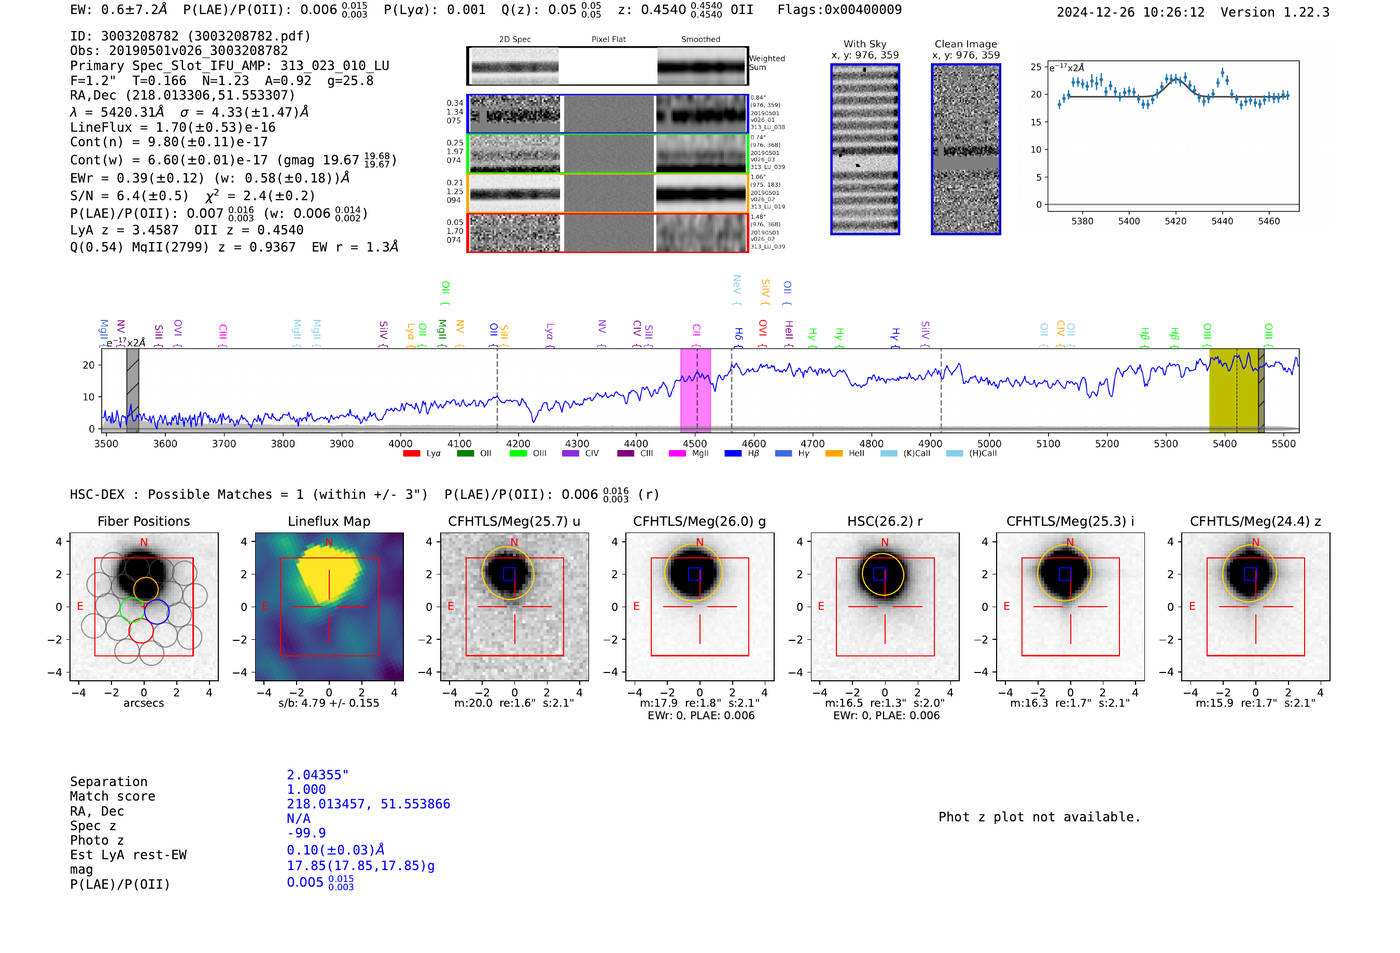Select the green-framed 2D spectrum row

coord(608,154)
